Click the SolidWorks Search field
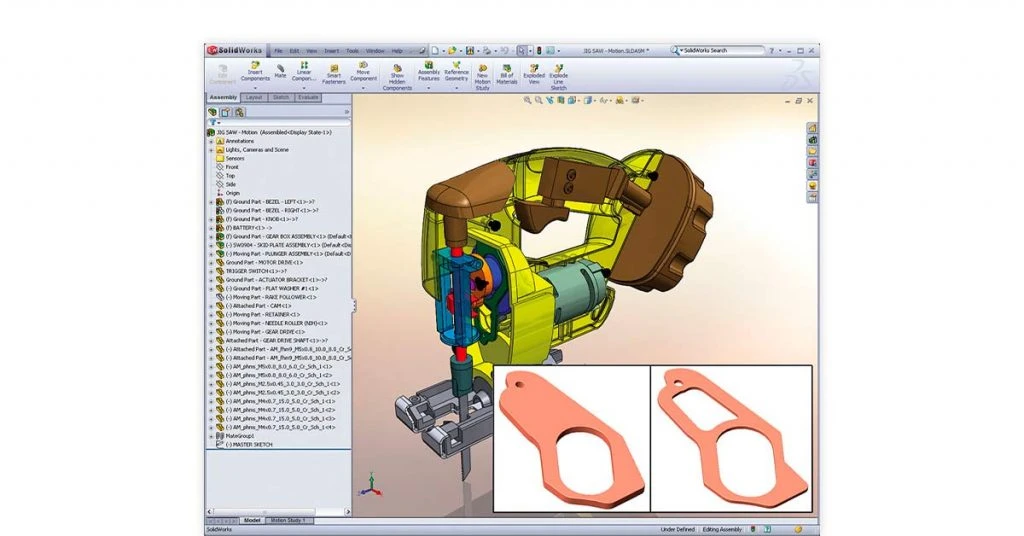The height and width of the screenshot is (536, 1024). (722, 50)
